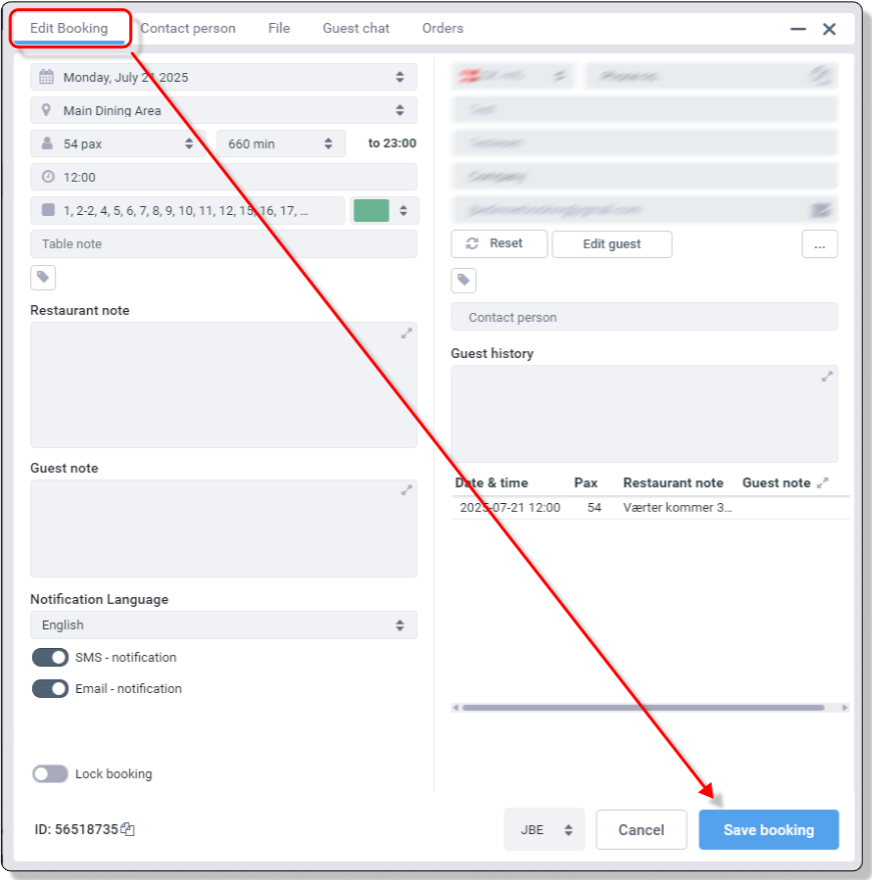Image resolution: width=872 pixels, height=880 pixels.
Task: Toggle SMS notification switch
Action: (50, 657)
